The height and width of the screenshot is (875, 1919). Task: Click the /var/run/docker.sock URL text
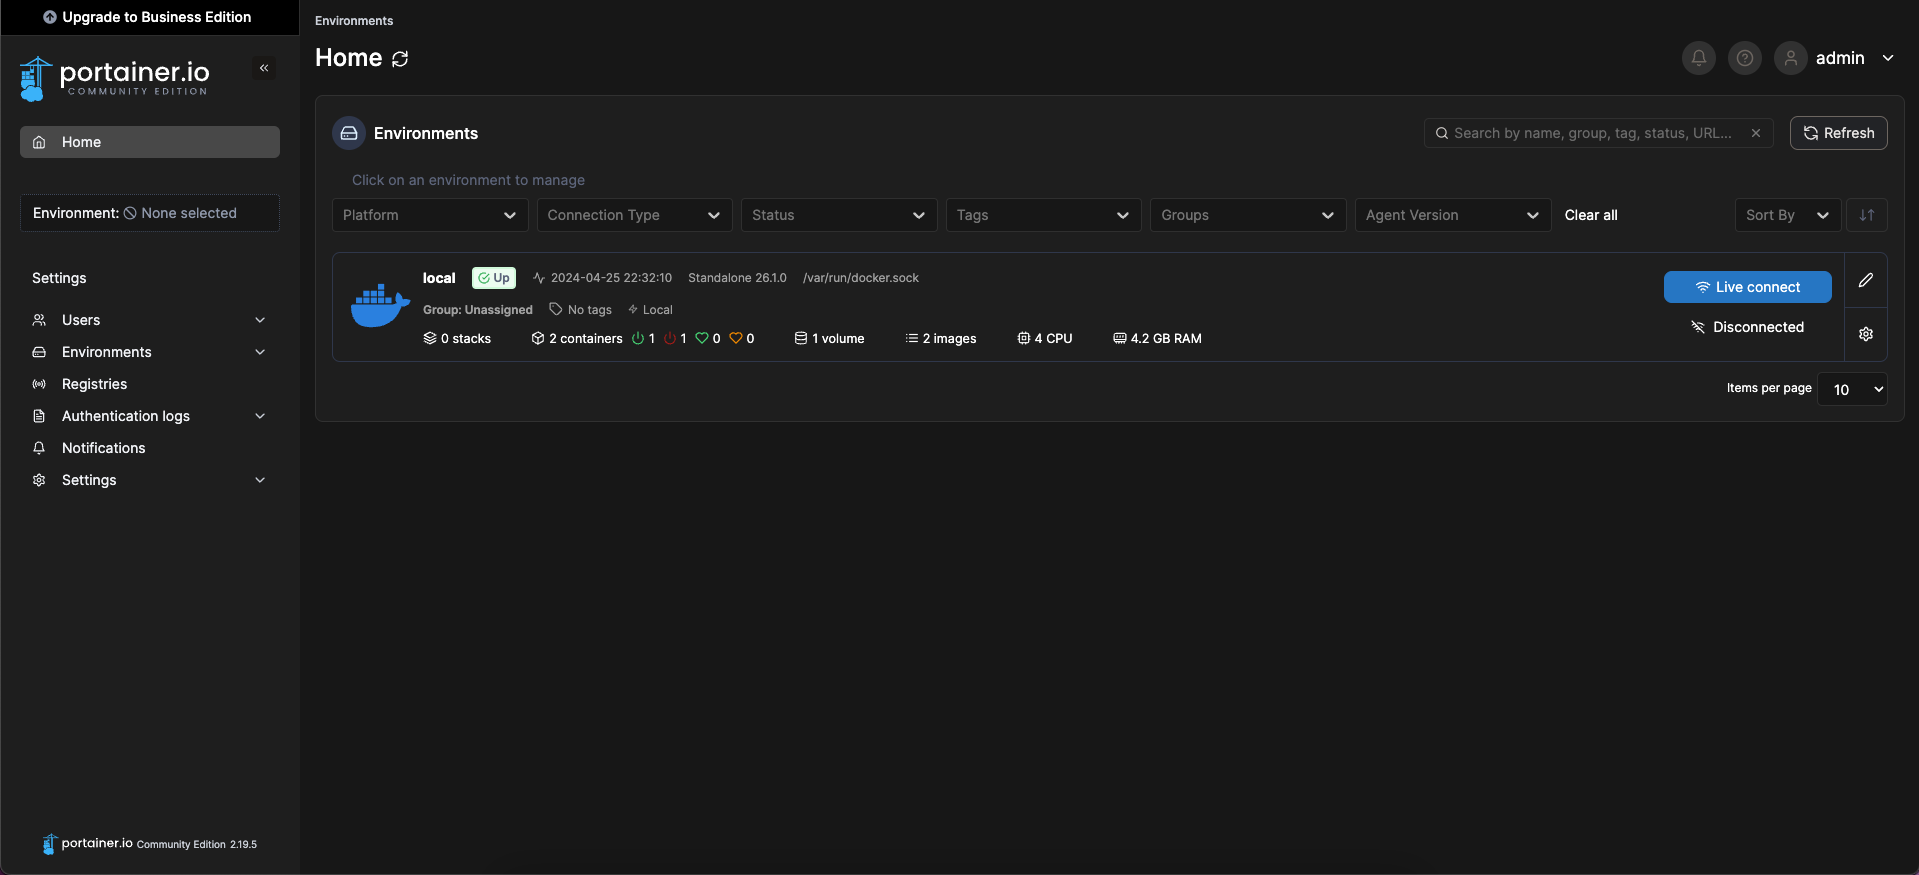[x=860, y=278]
